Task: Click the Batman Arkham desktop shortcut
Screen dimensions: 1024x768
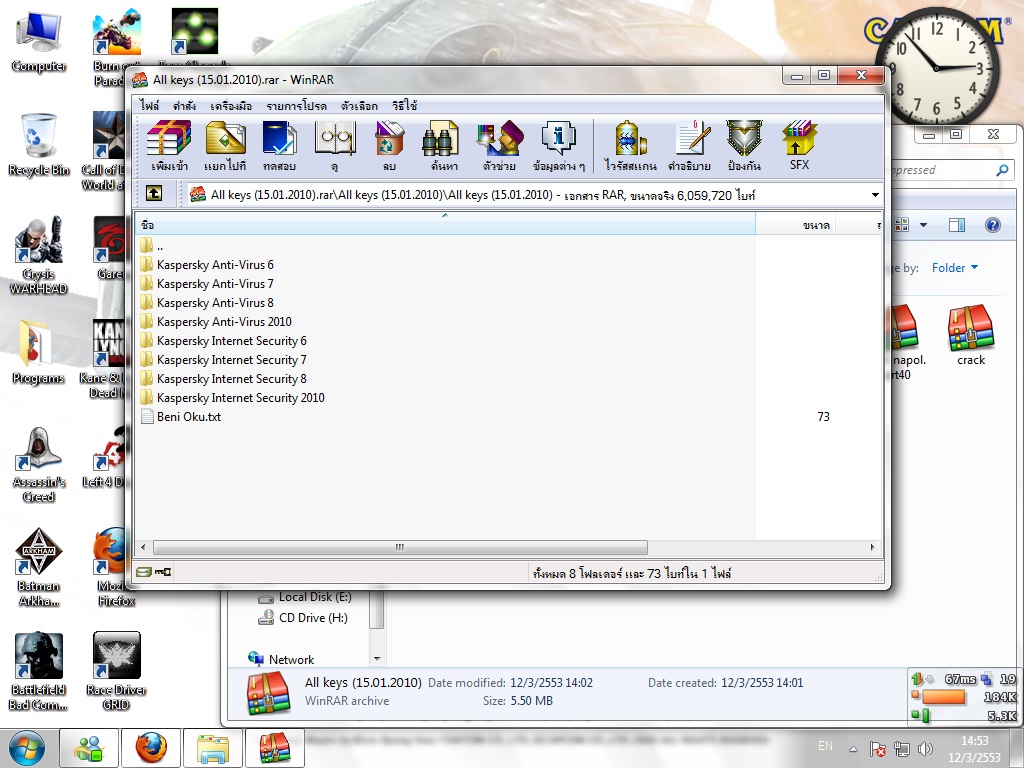Action: (x=39, y=568)
